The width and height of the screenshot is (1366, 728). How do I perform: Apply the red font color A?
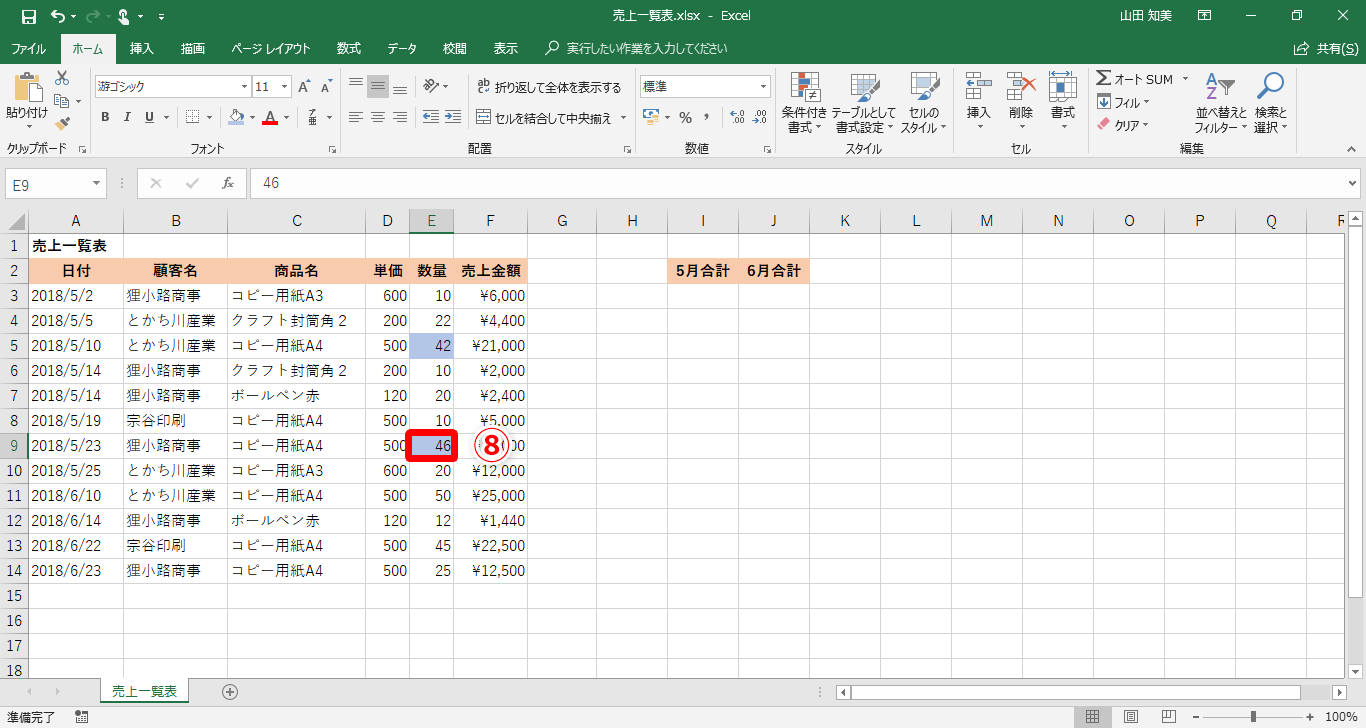click(x=269, y=117)
